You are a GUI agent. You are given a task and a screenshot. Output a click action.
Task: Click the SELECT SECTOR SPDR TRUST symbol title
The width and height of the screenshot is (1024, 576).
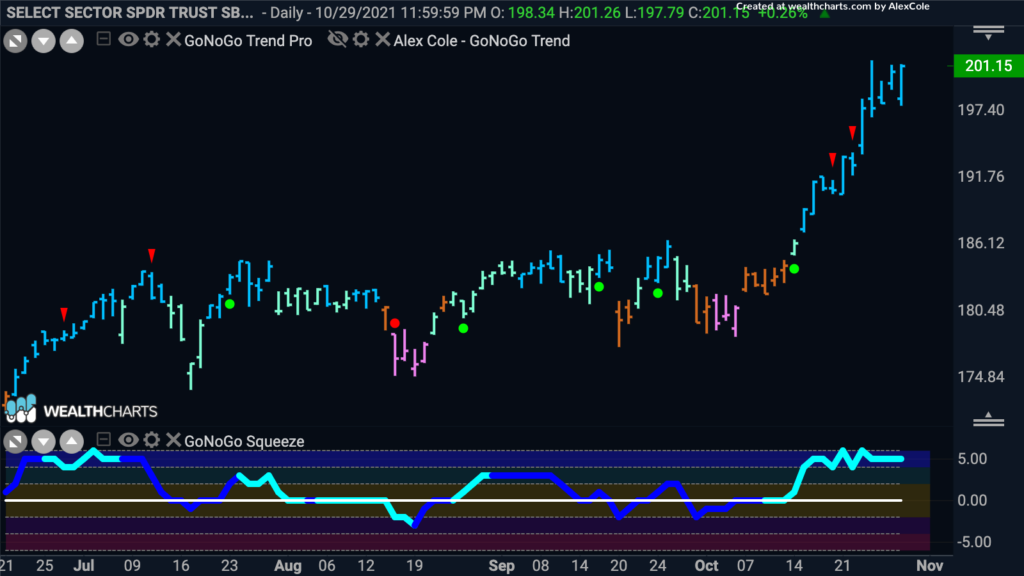tap(130, 13)
